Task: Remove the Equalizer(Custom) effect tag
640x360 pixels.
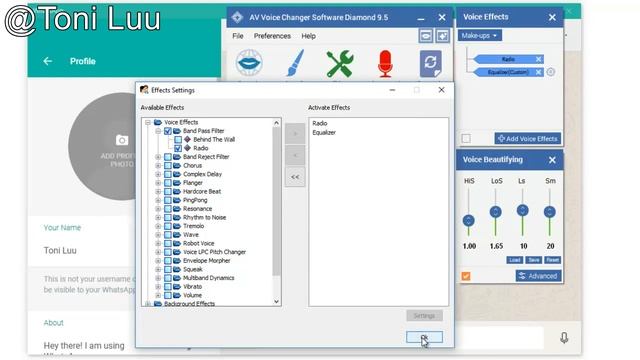Action: pyautogui.click(x=538, y=72)
